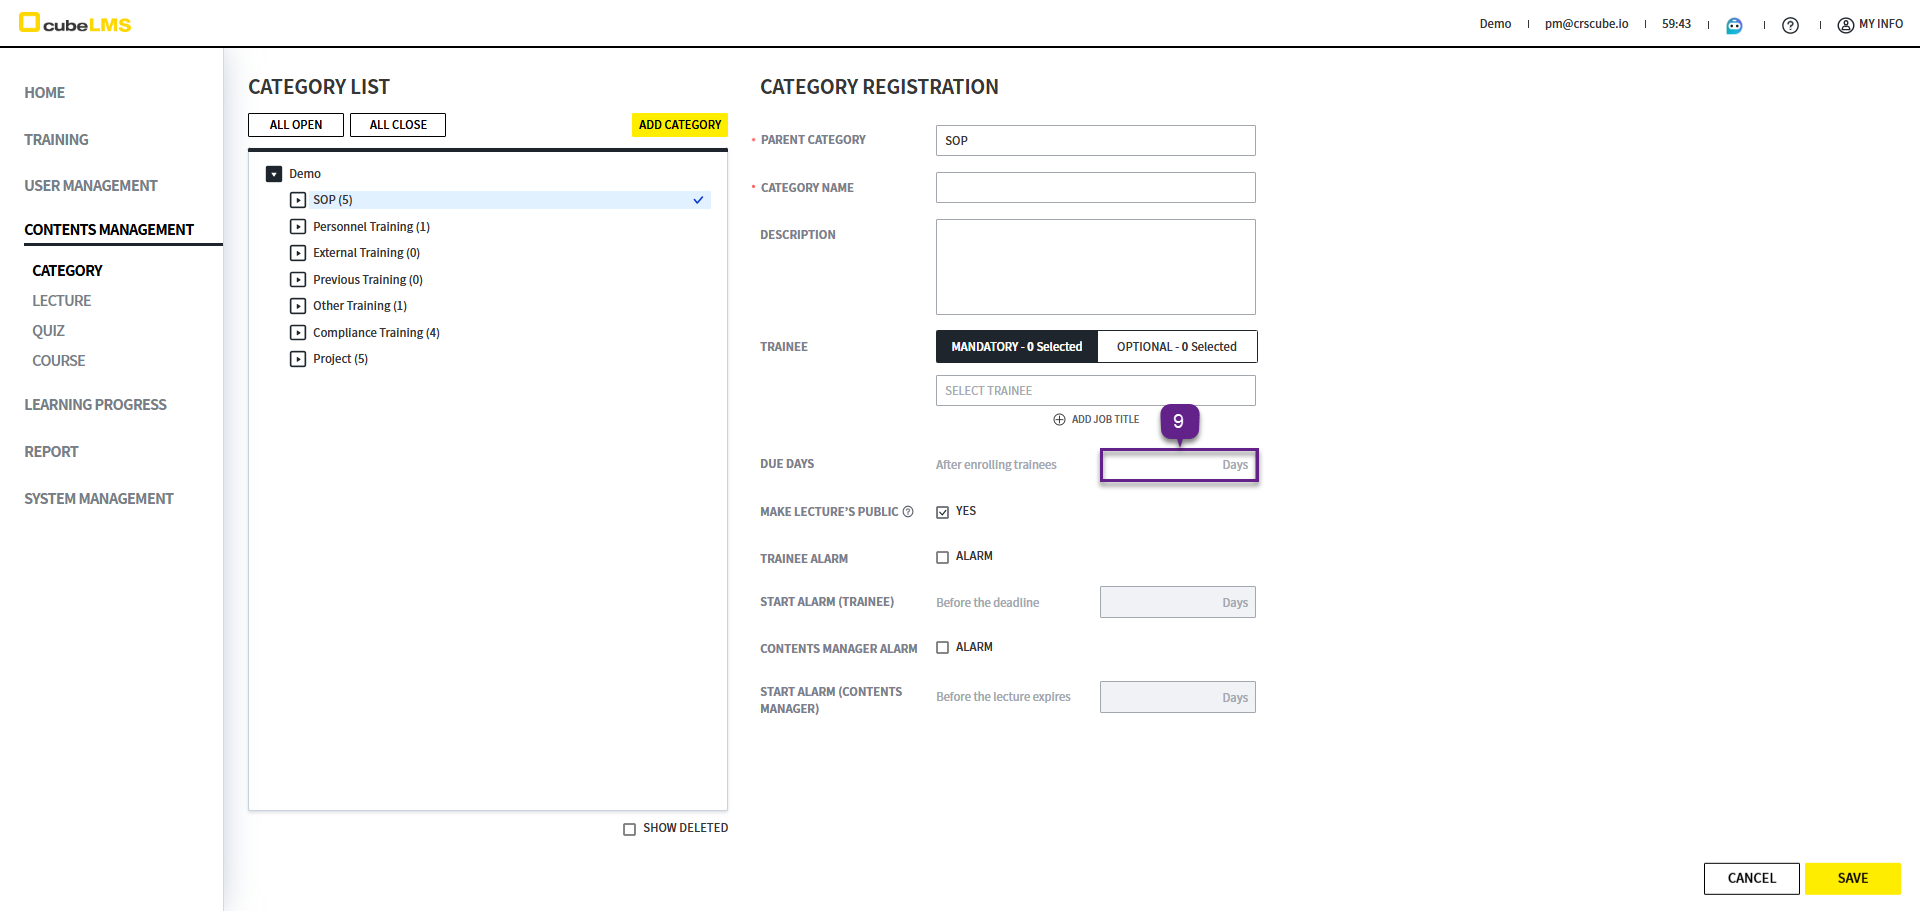1920x911 pixels.
Task: Click the cubeLMS logo icon
Action: tap(30, 22)
